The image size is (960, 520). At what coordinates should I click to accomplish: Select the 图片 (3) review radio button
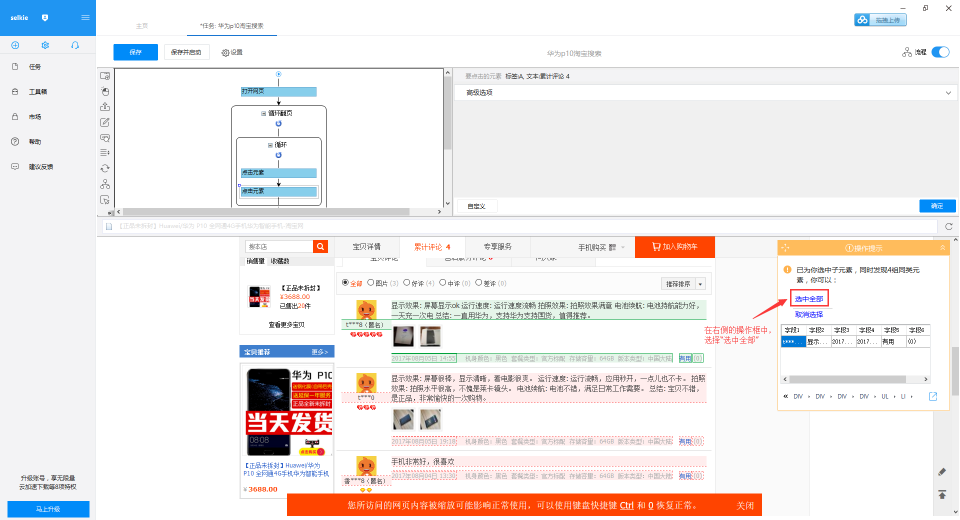[371, 283]
